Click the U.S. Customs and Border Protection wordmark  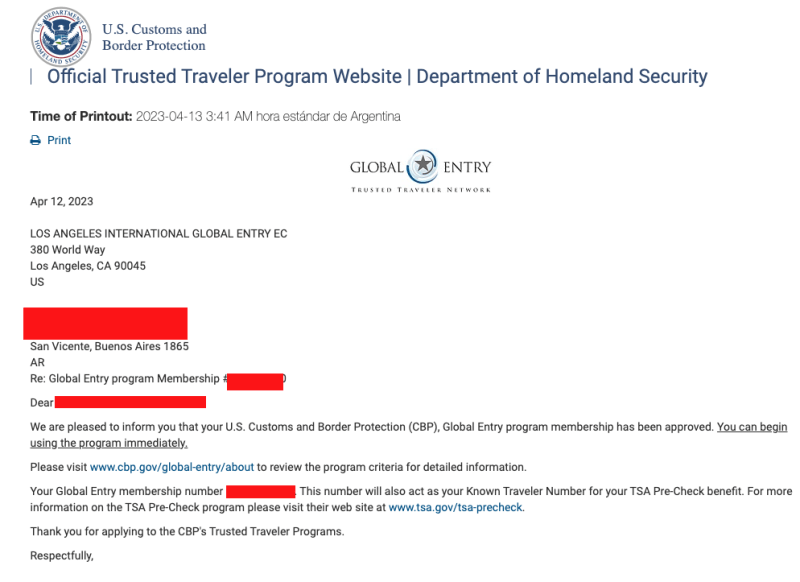point(154,37)
